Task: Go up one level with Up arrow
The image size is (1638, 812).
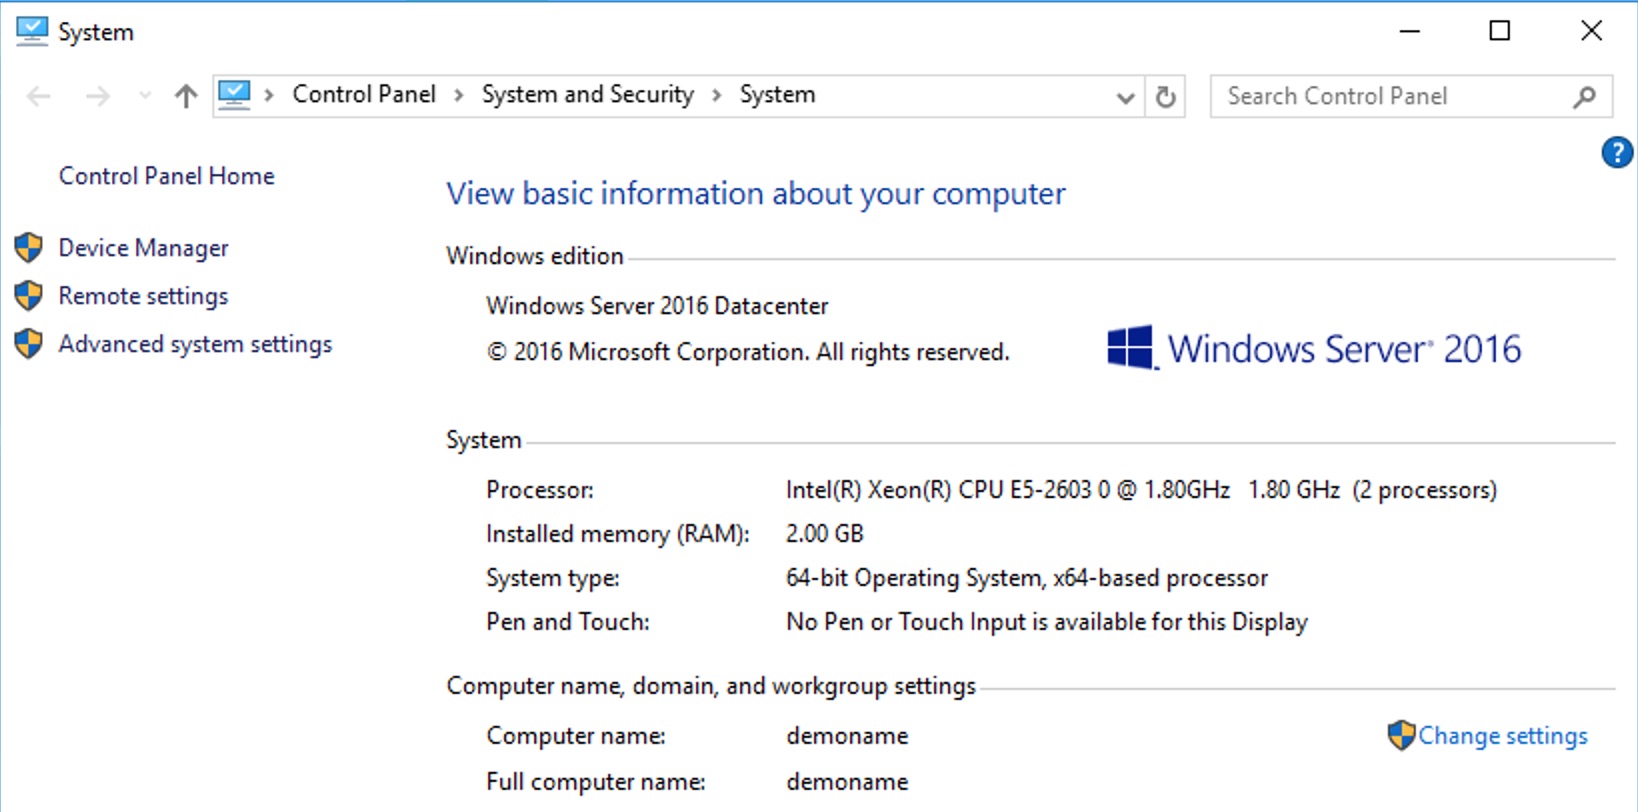Action: point(185,96)
